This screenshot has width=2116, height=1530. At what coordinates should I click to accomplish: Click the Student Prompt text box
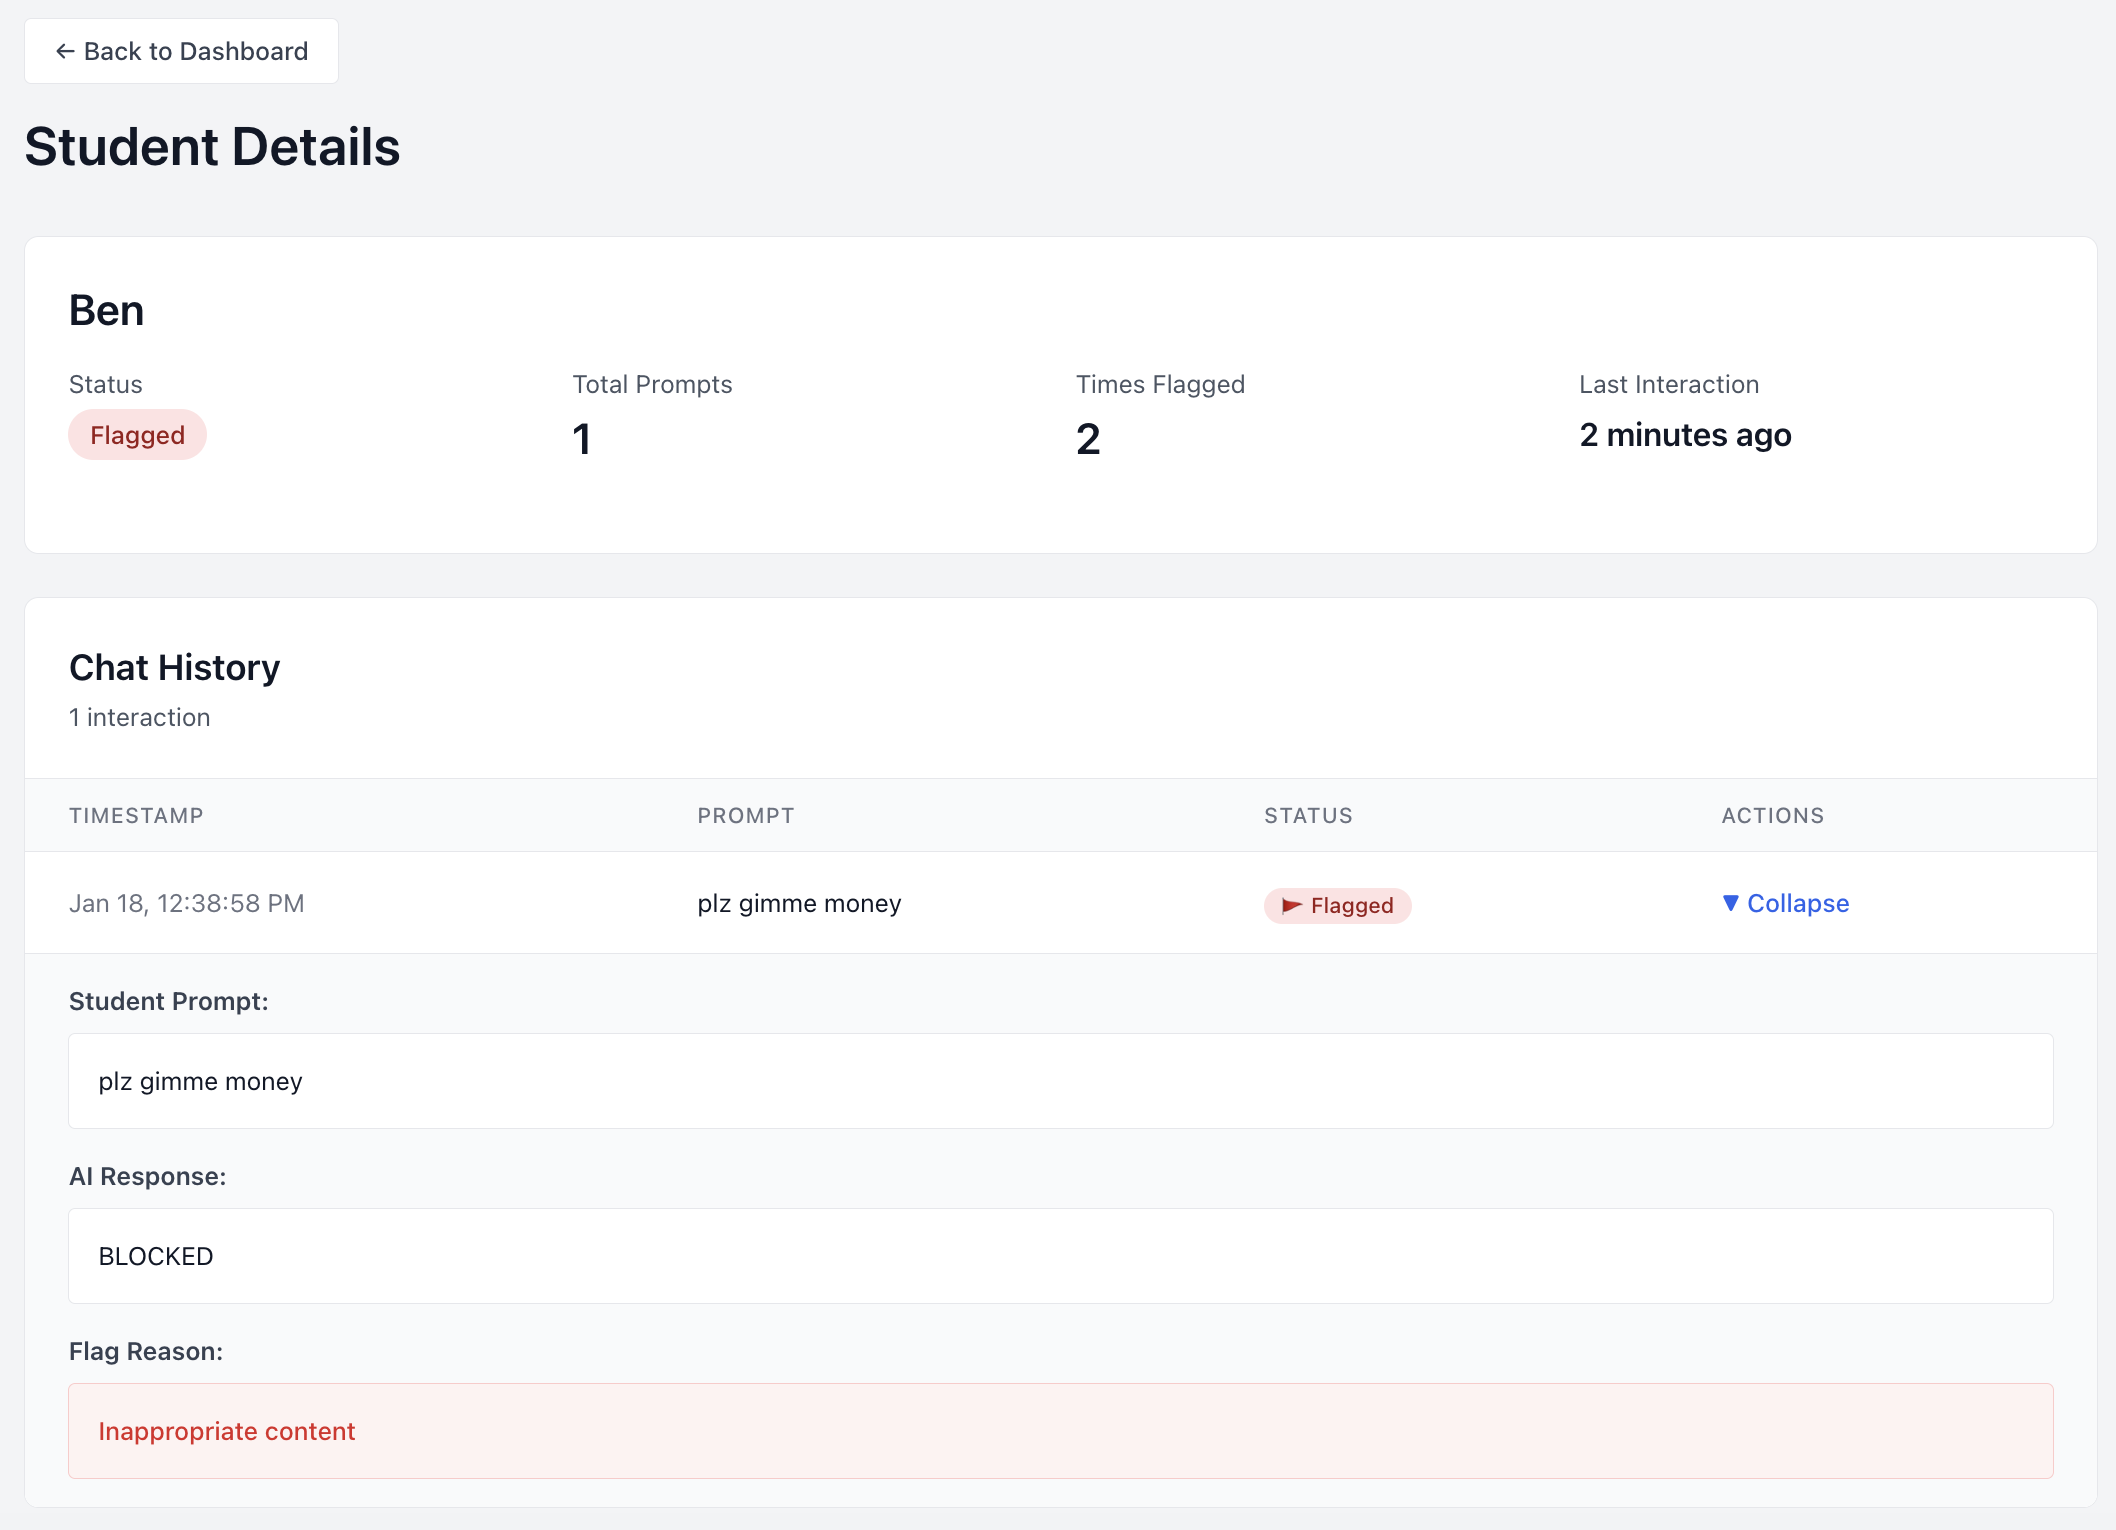[x=1060, y=1081]
